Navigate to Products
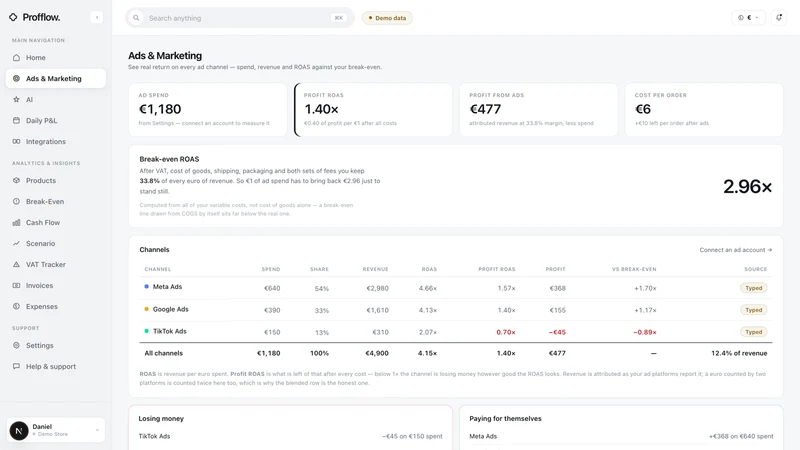 click(x=56, y=181)
